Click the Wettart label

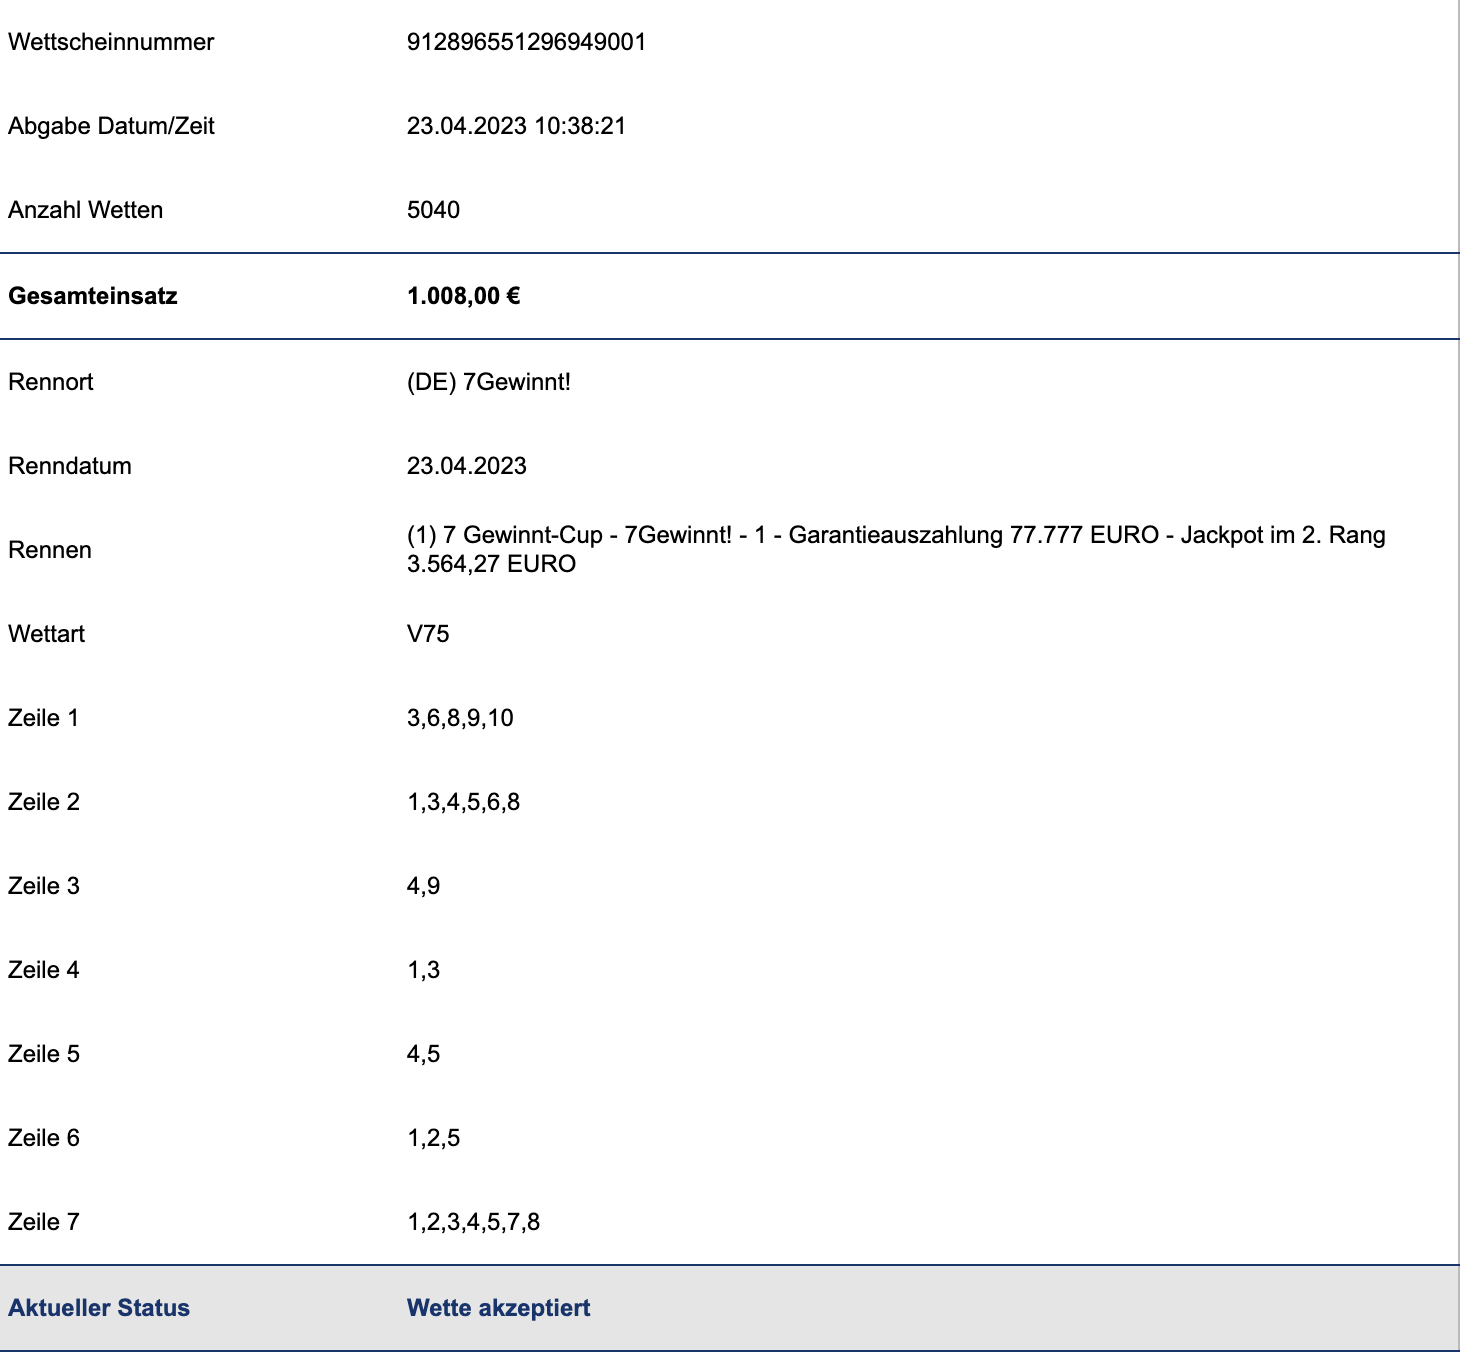[x=46, y=634]
